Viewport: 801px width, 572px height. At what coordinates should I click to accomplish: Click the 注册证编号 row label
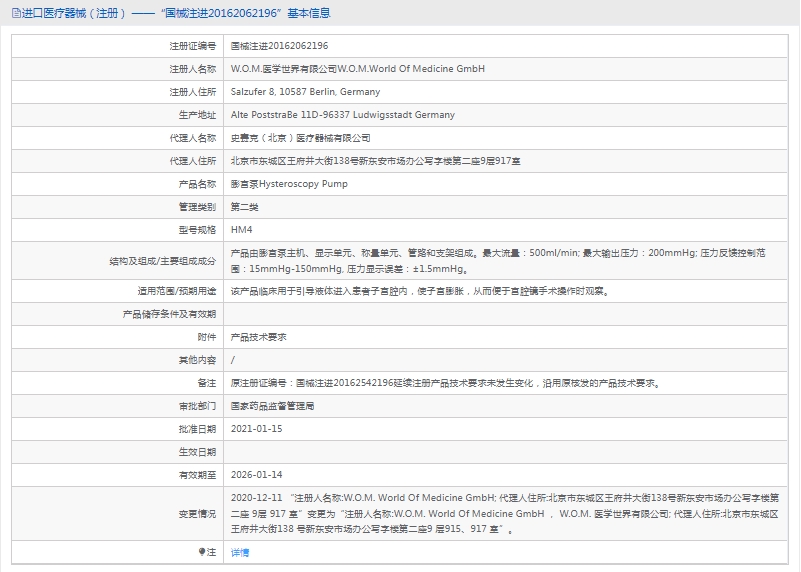[193, 46]
